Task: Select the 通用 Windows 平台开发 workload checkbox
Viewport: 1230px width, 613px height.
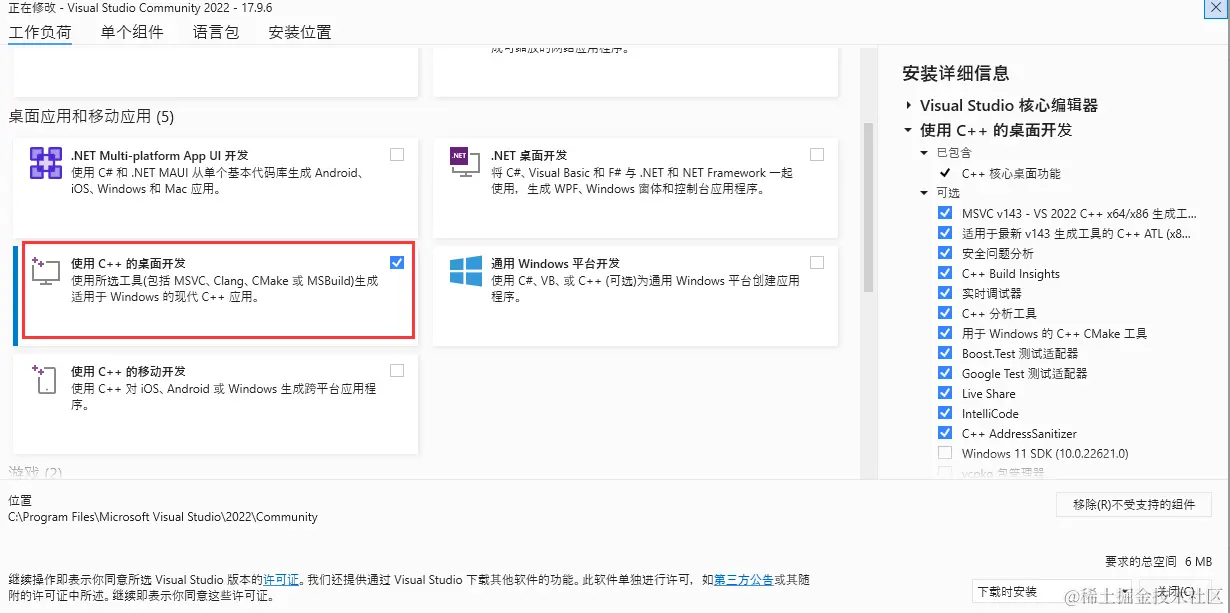Action: 817,262
